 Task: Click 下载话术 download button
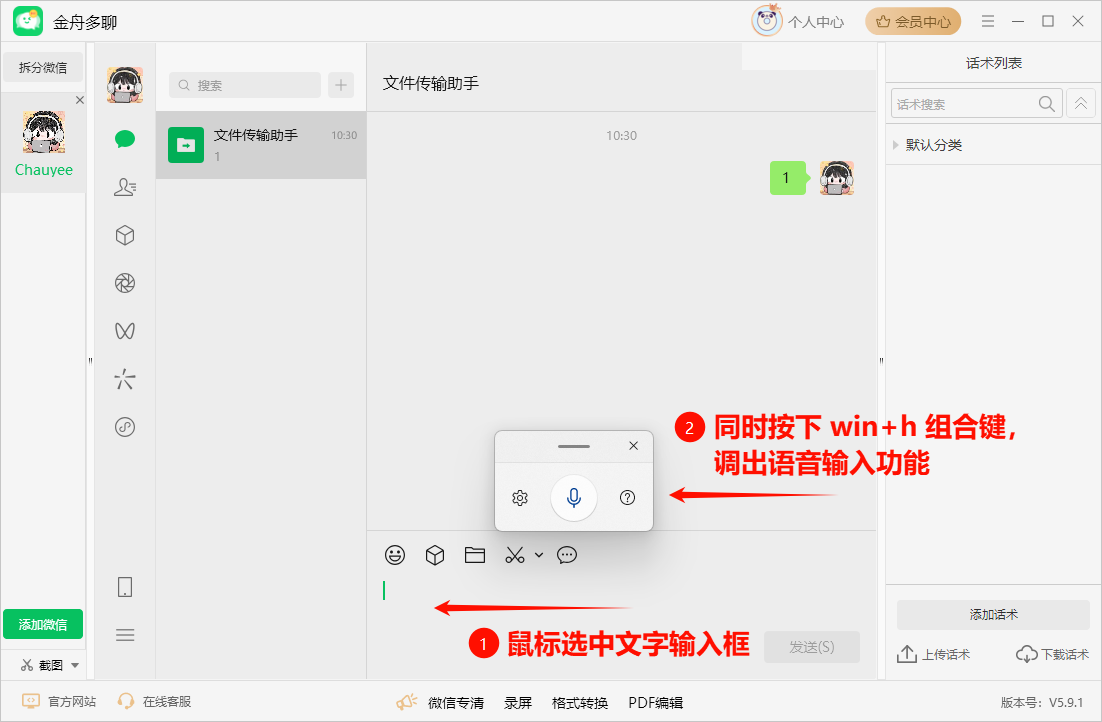click(1052, 655)
